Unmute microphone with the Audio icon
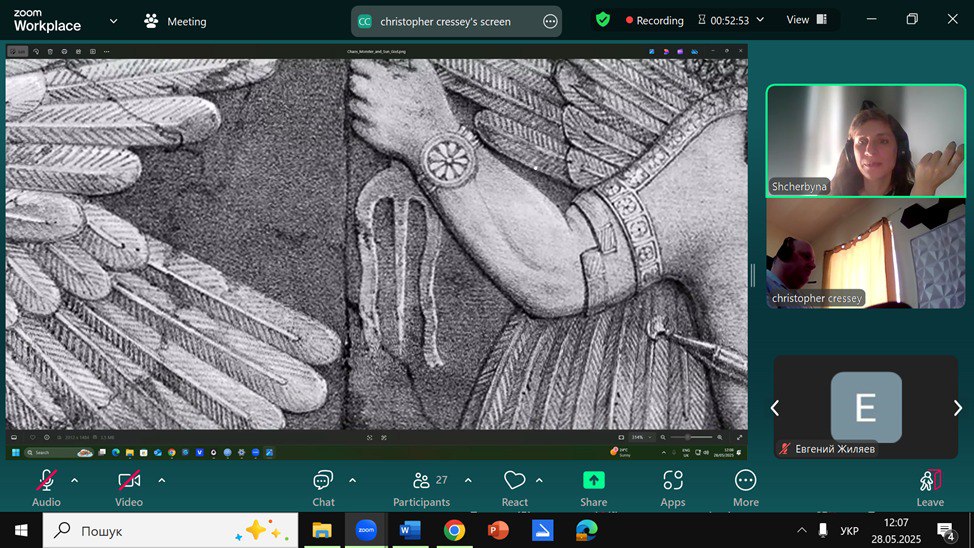This screenshot has height=548, width=974. [46, 480]
